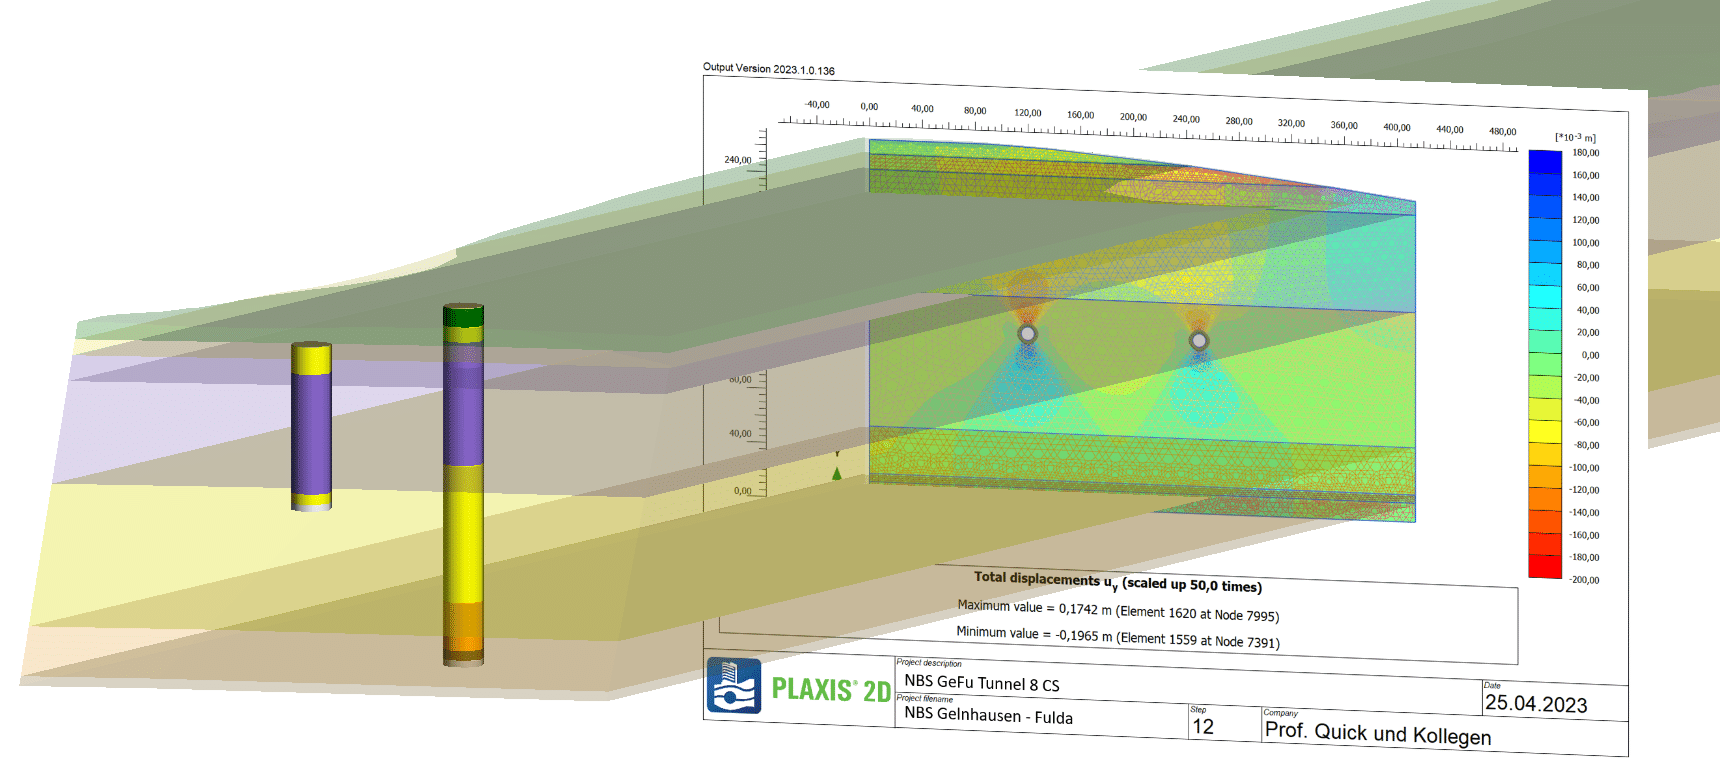This screenshot has width=1720, height=783.
Task: Click the yellow legend segment beside -80,00
Action: [1545, 432]
